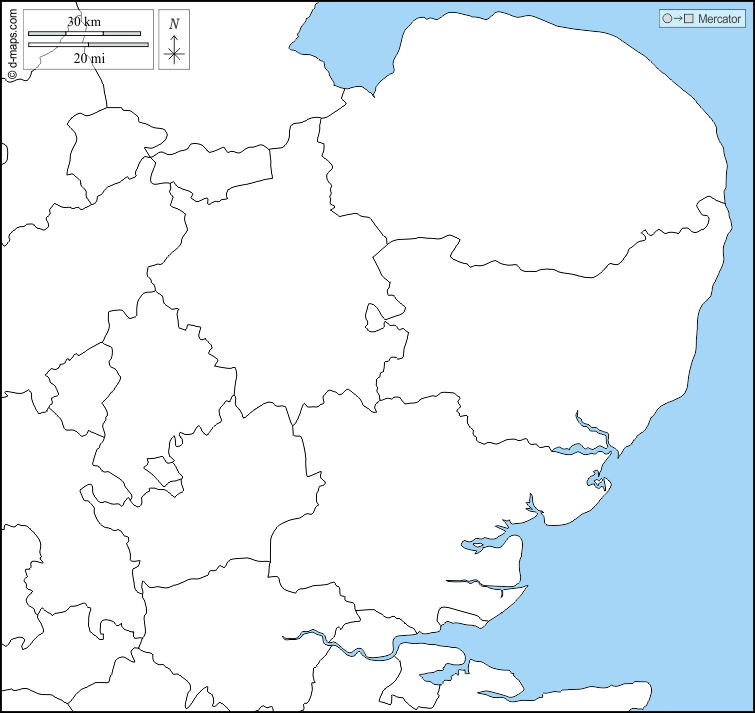
Task: Select the Mercator projection label
Action: (719, 19)
